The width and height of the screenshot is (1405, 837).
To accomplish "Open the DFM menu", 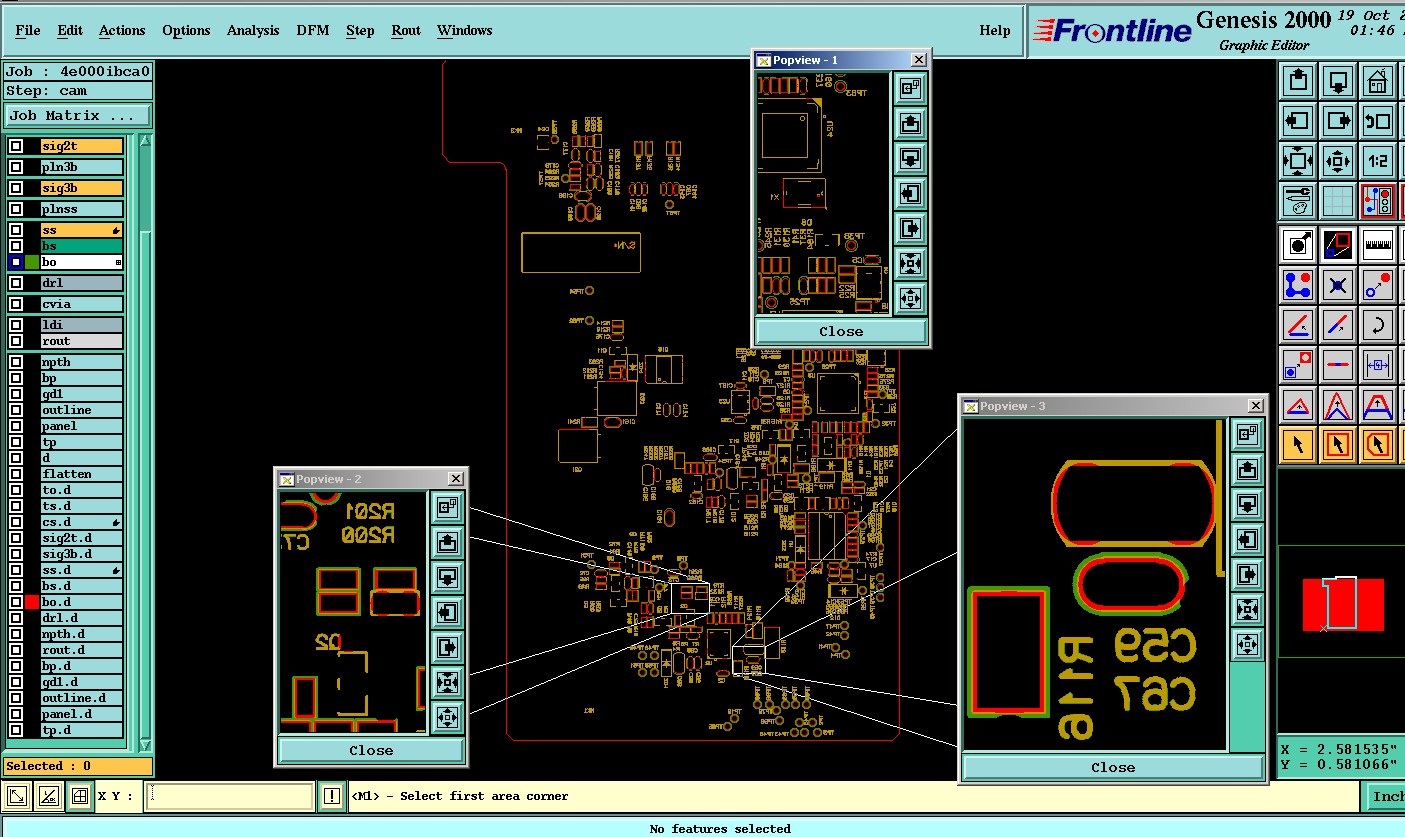I will [313, 30].
